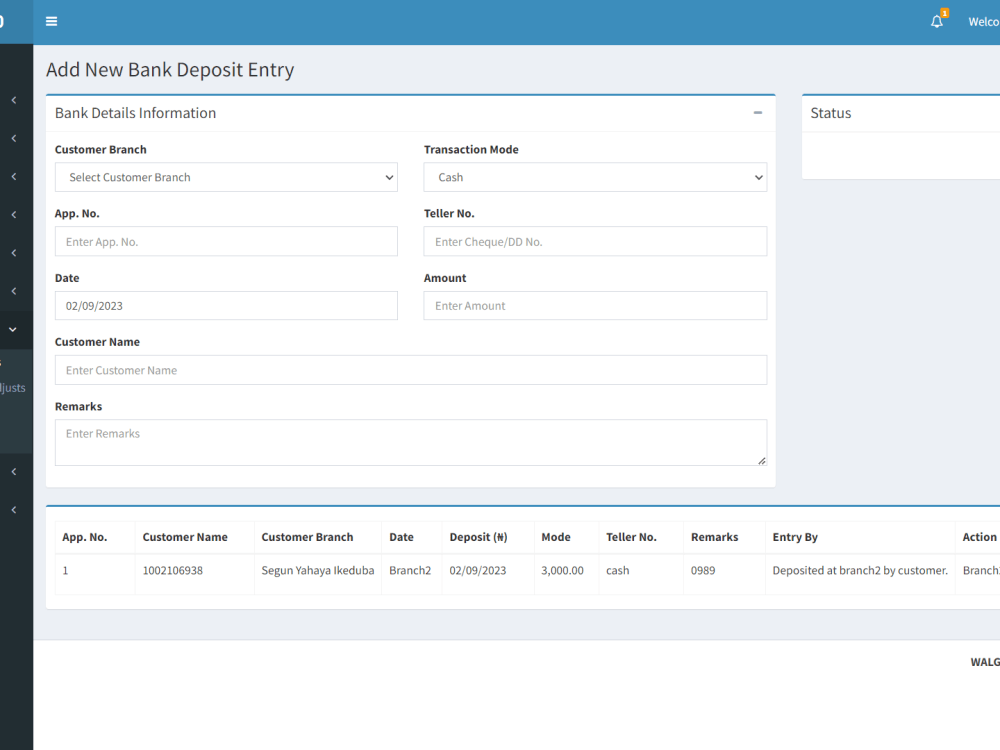Collapse the Bank Details Information panel
The width and height of the screenshot is (1000, 750).
(x=758, y=113)
